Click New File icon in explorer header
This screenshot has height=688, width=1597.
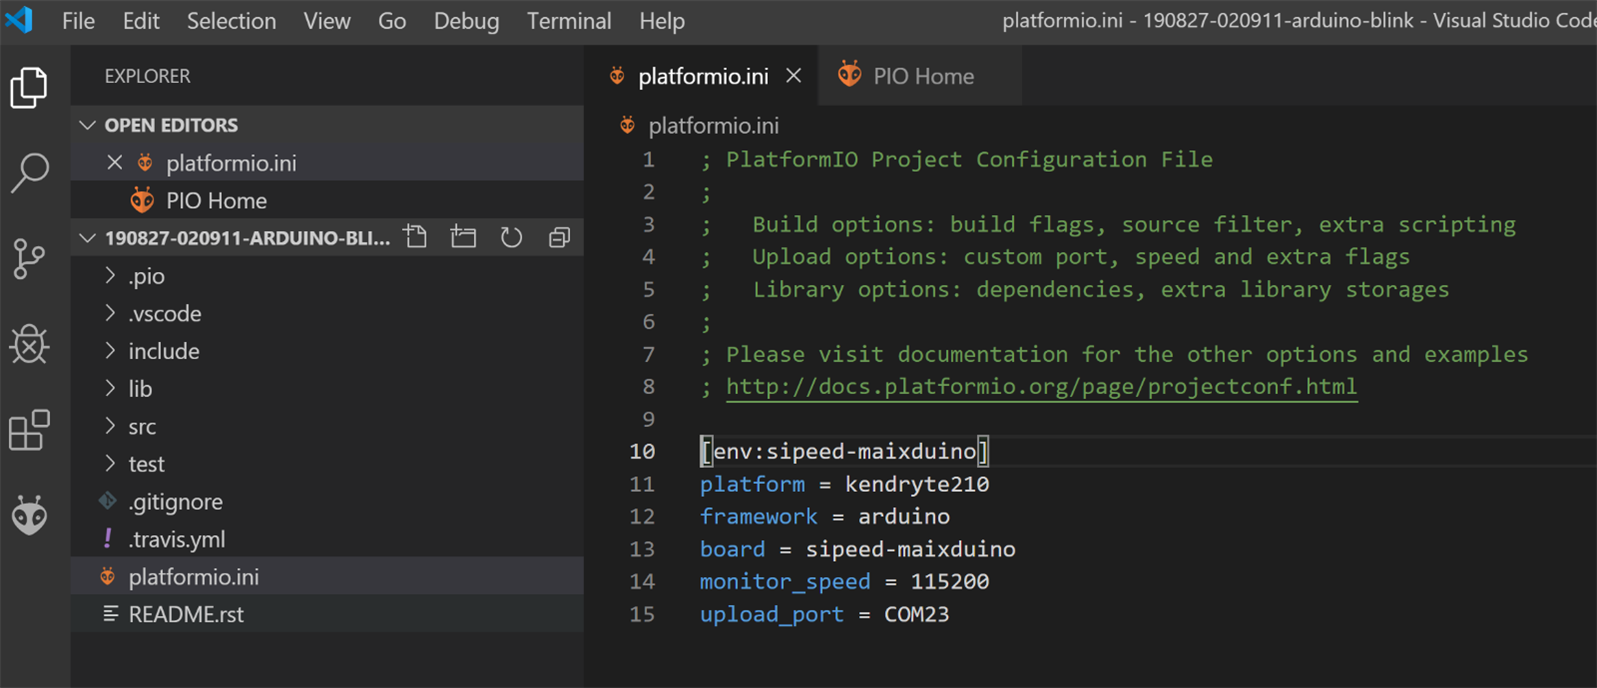(x=416, y=238)
